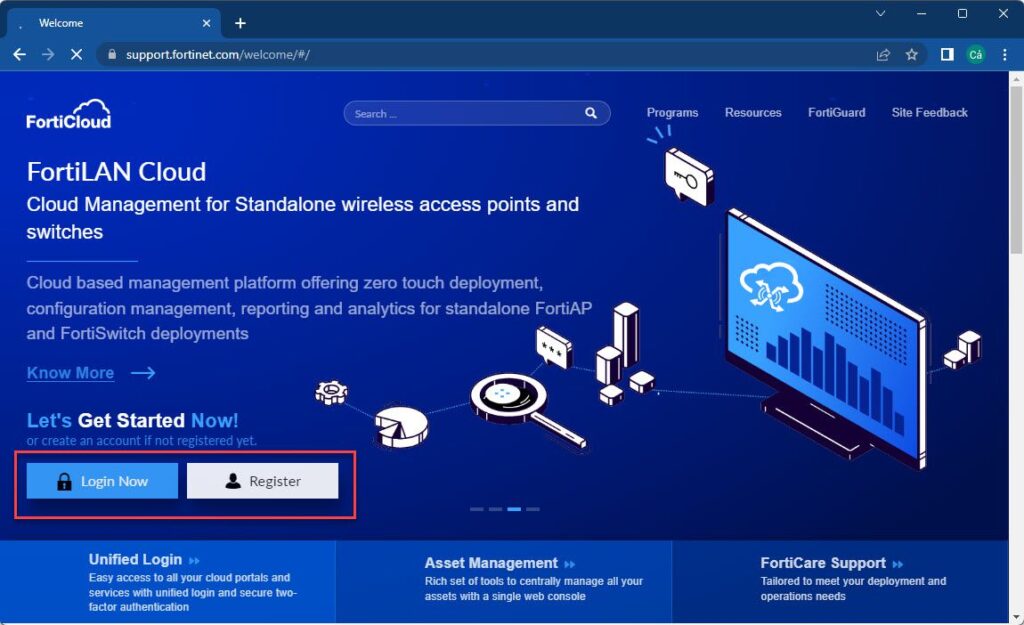The image size is (1024, 625).
Task: Click the double arrow beside Asset Management
Action: tap(569, 564)
